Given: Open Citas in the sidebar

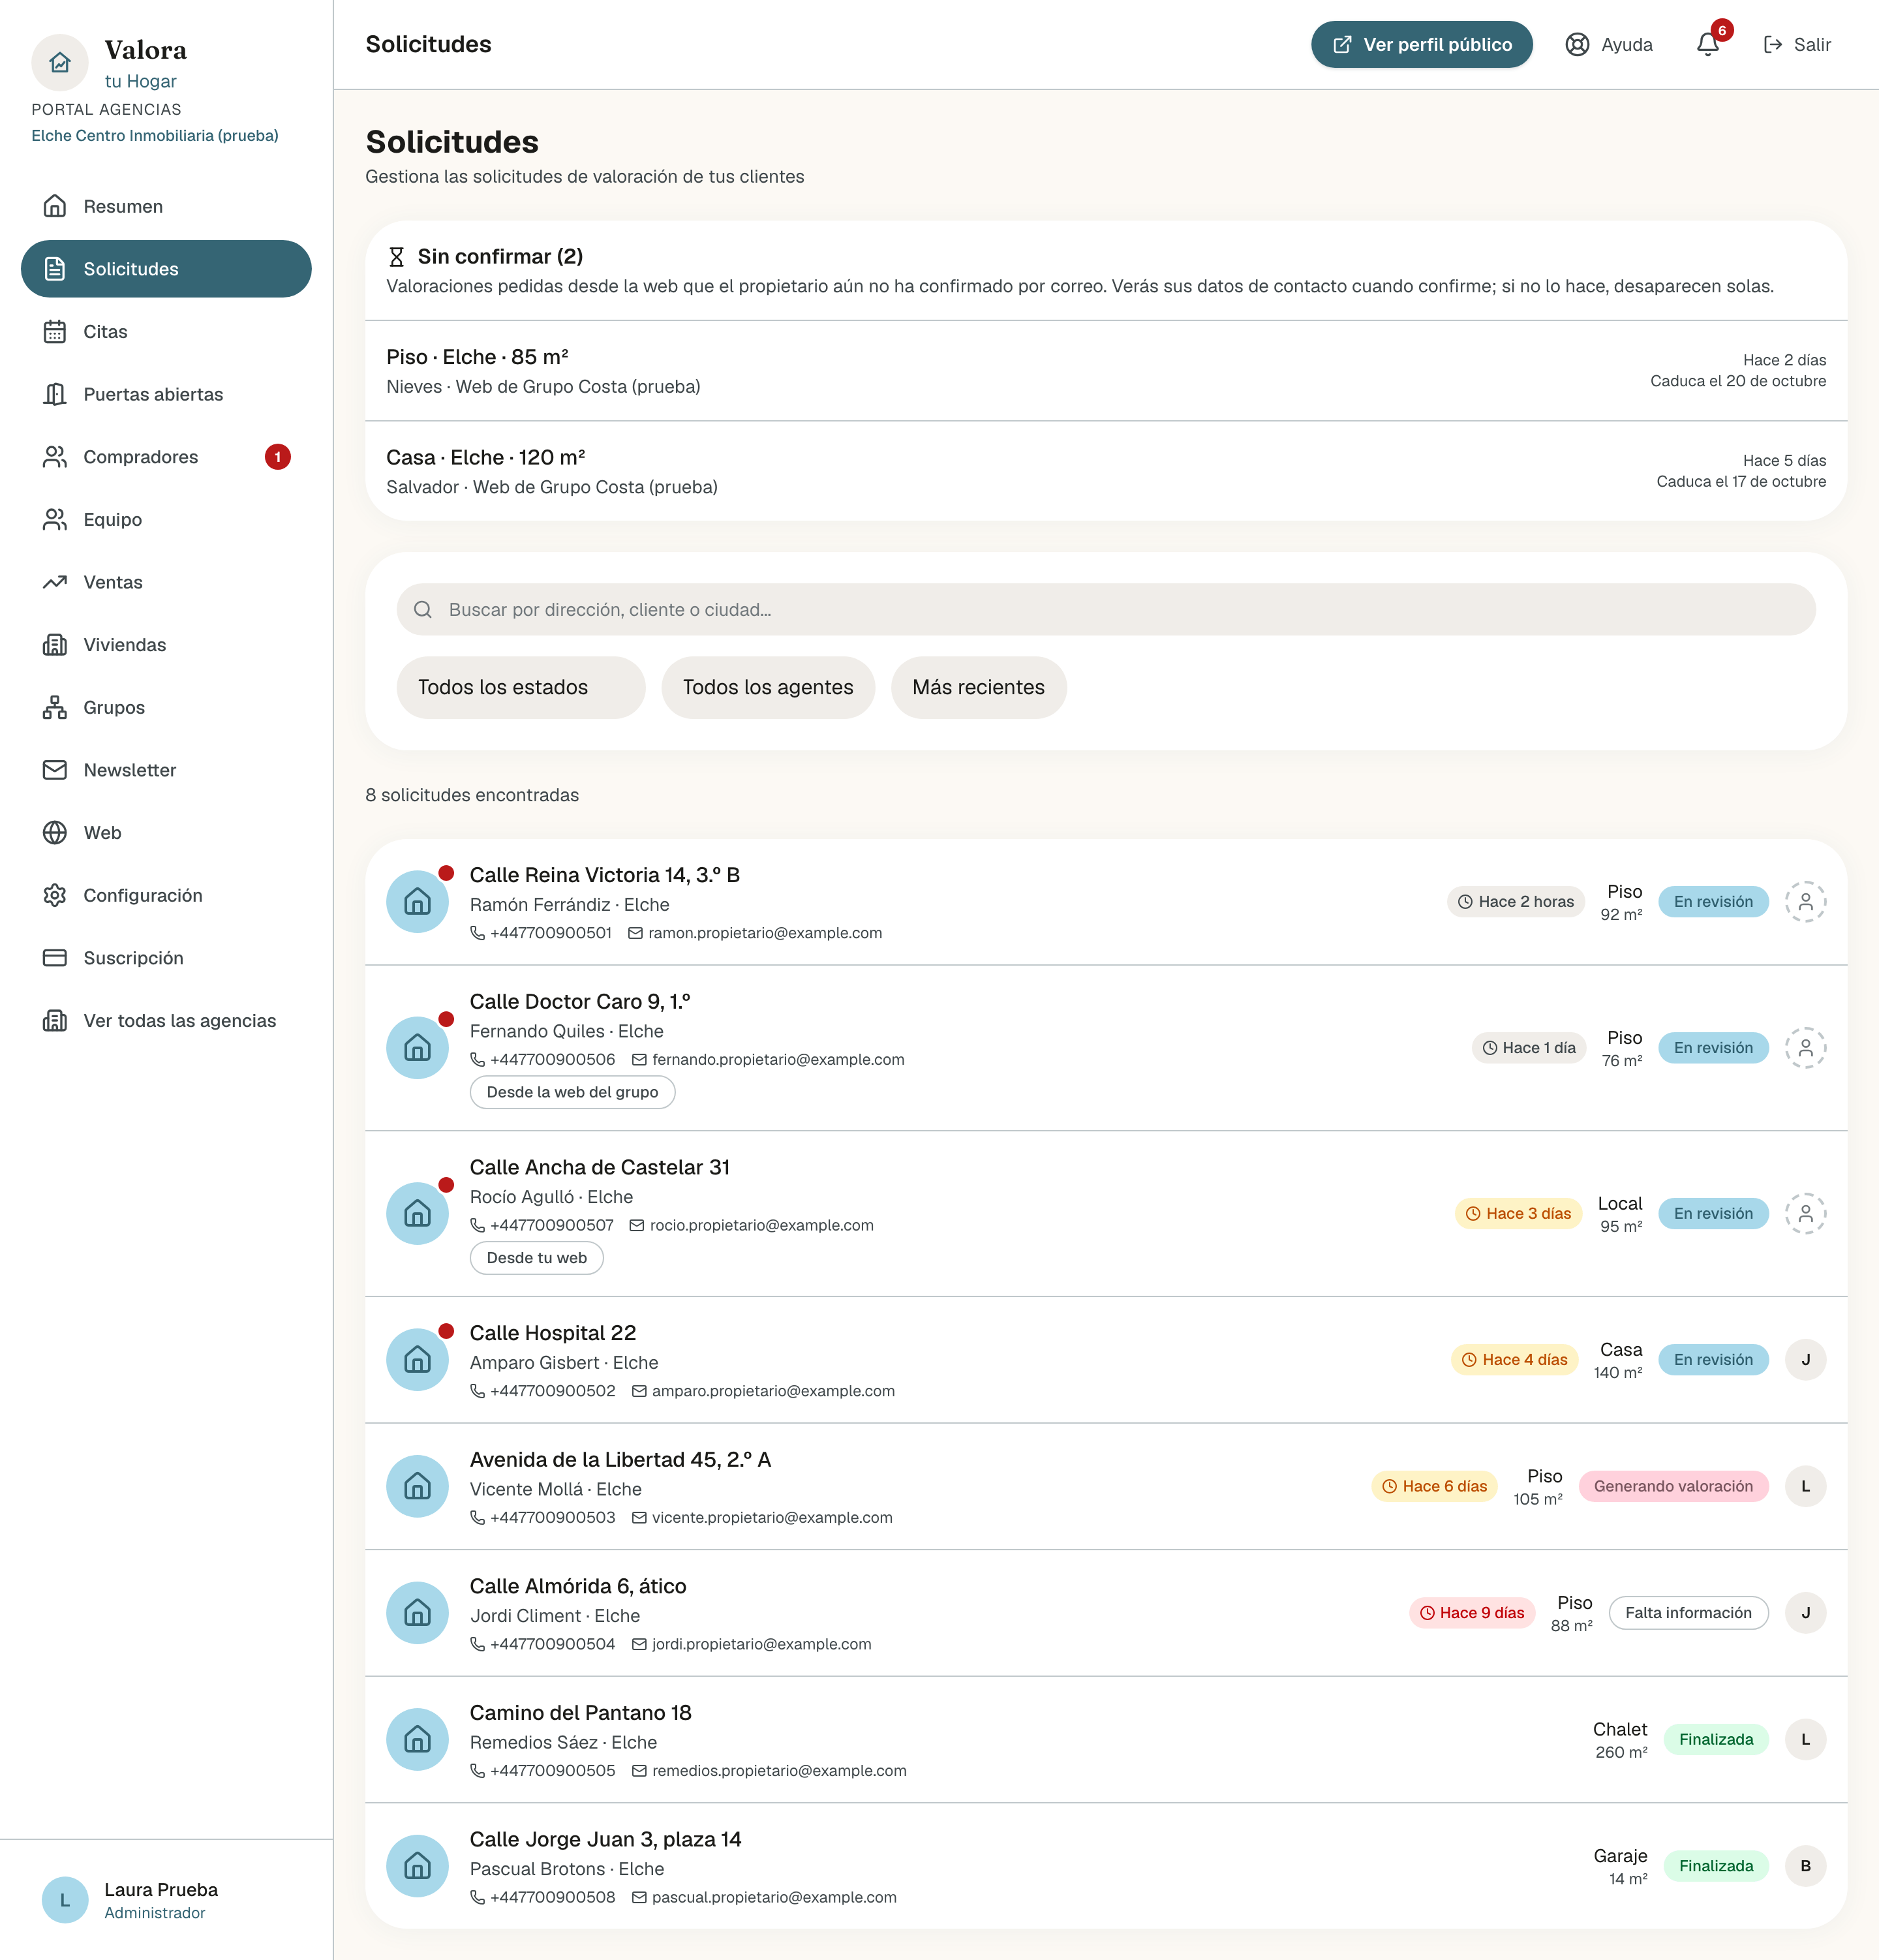Looking at the screenshot, I should coord(166,332).
